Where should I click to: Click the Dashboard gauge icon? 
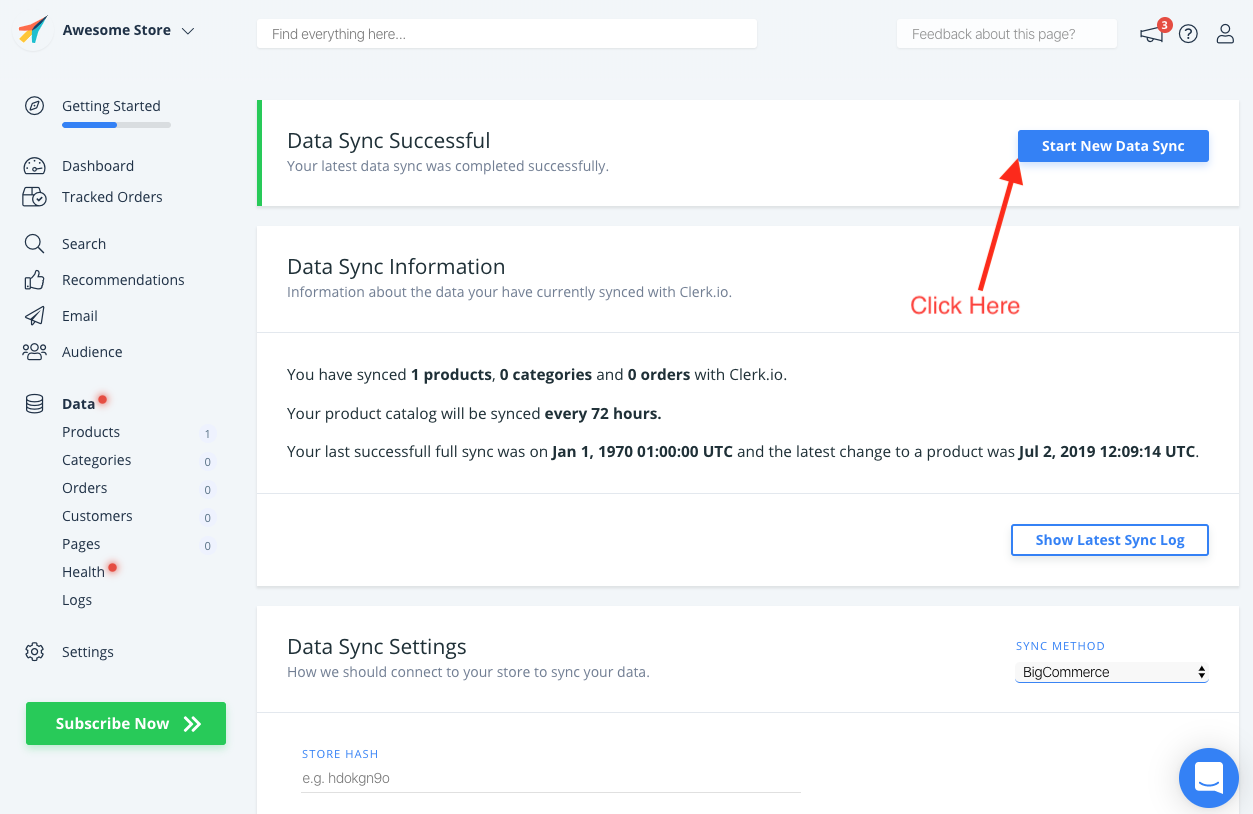point(35,166)
